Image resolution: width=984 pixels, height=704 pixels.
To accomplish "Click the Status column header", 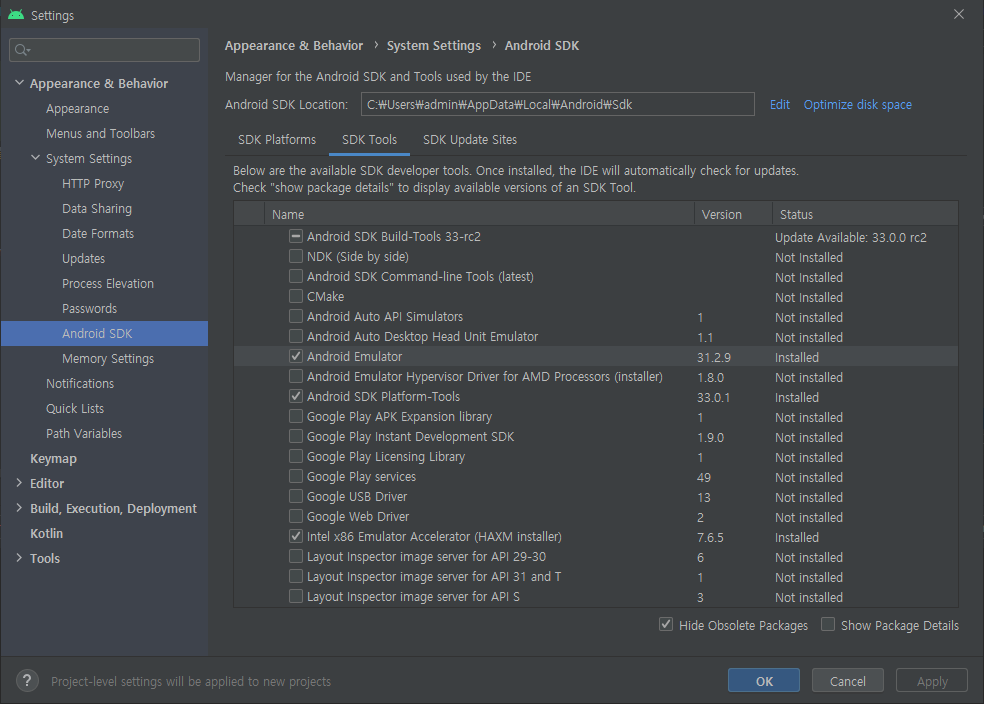I will click(x=865, y=214).
